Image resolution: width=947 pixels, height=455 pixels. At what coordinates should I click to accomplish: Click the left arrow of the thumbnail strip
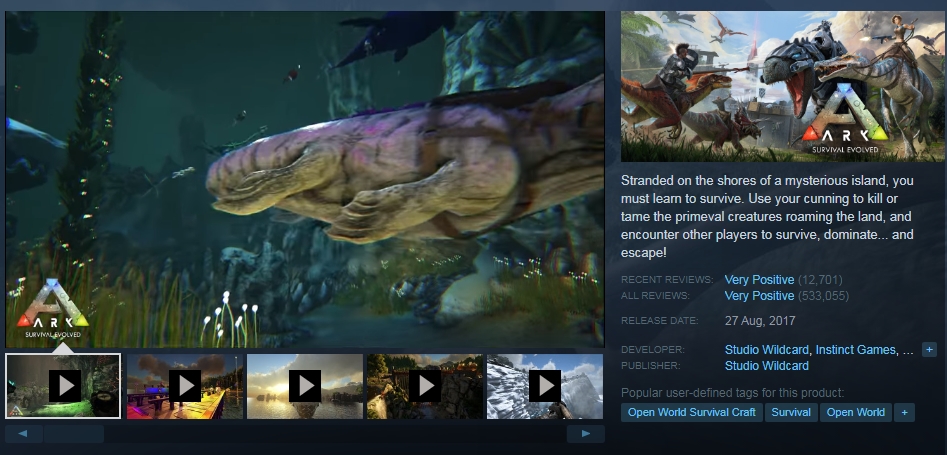point(24,434)
